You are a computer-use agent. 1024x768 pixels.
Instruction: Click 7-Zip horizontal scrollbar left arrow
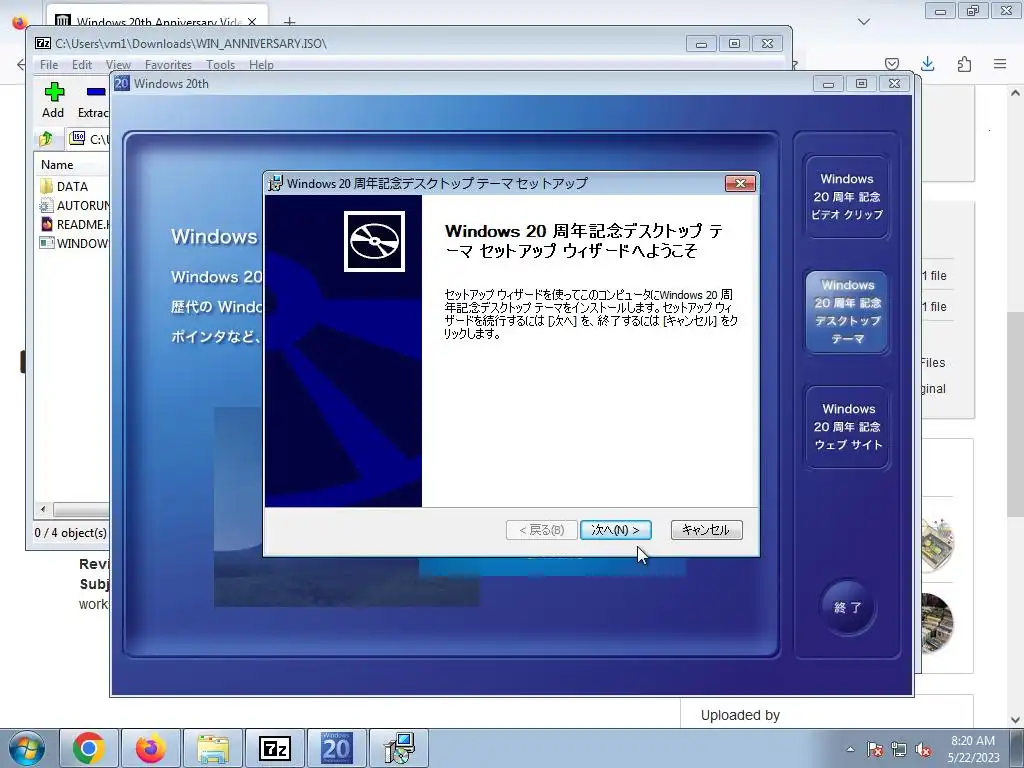coord(43,509)
